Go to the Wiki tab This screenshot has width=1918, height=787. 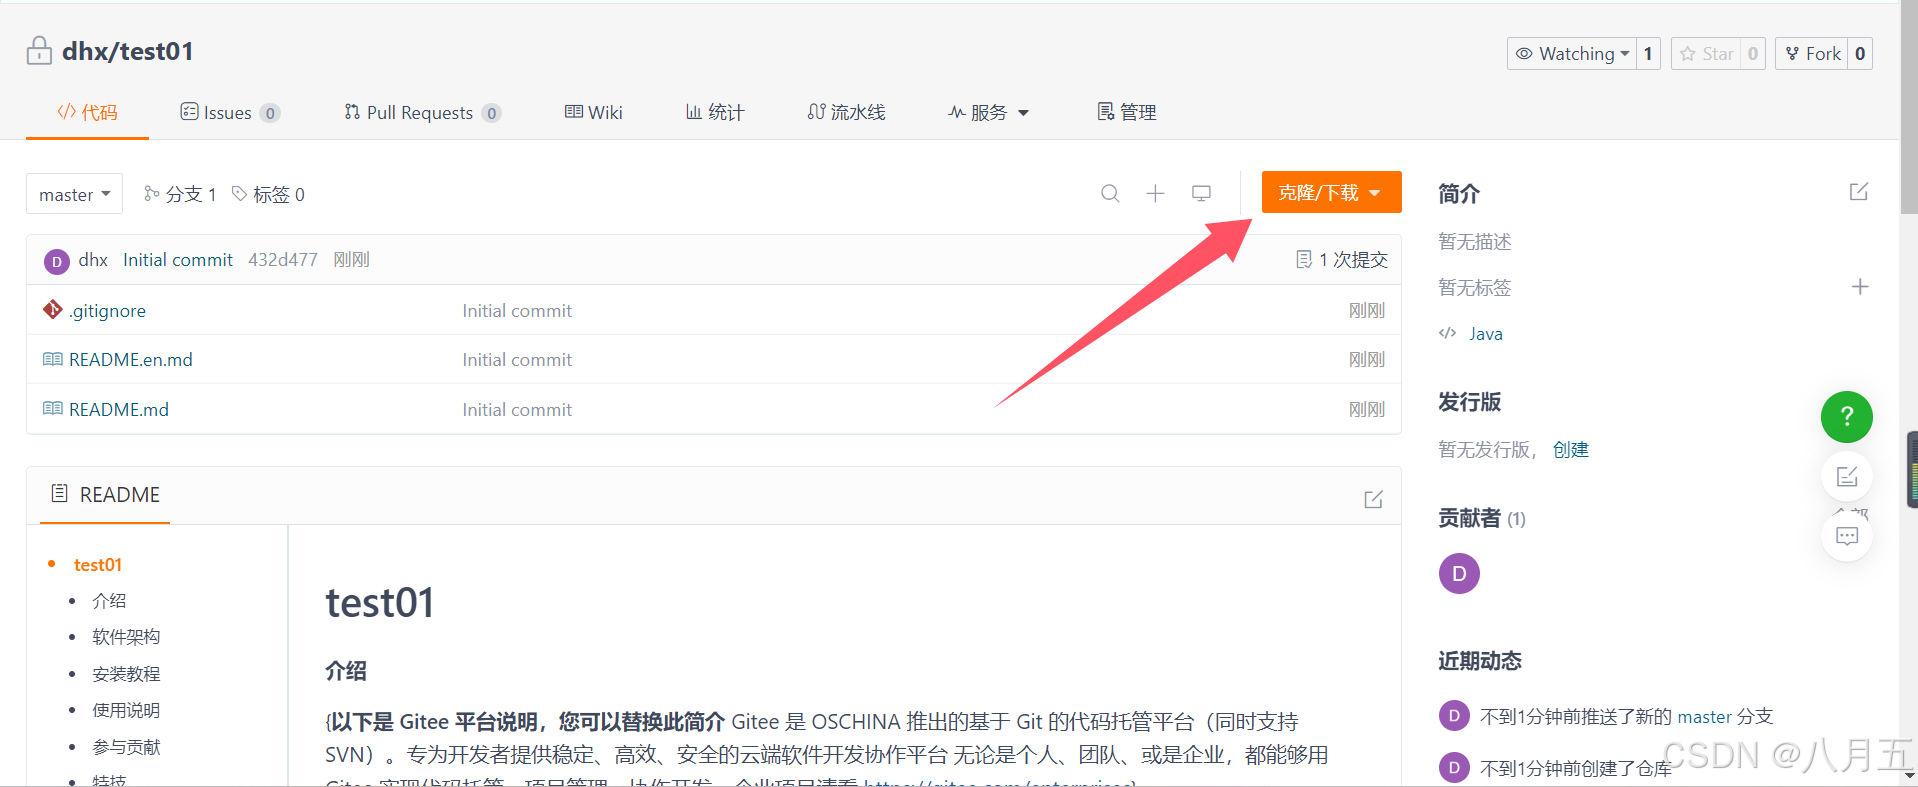click(x=593, y=112)
